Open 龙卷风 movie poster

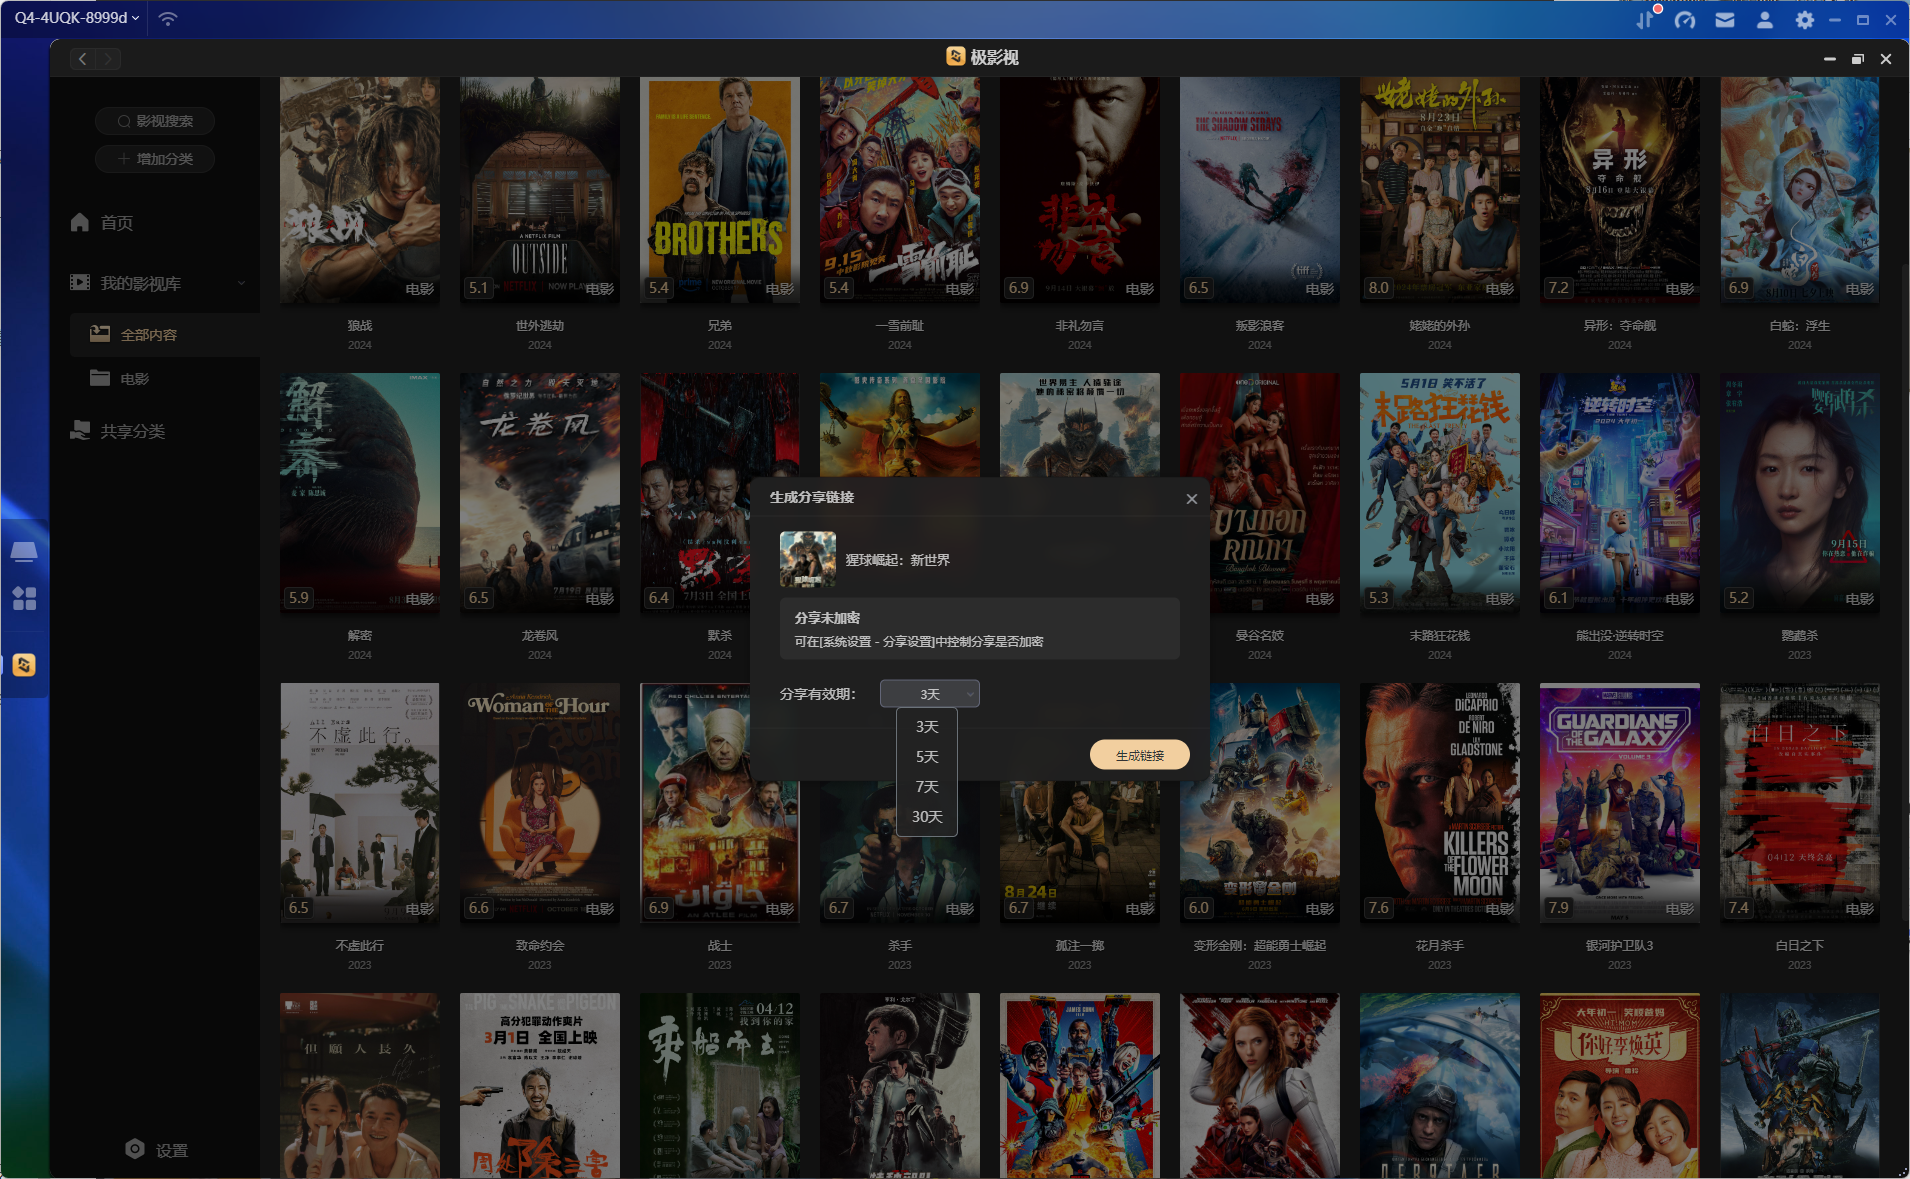540,493
